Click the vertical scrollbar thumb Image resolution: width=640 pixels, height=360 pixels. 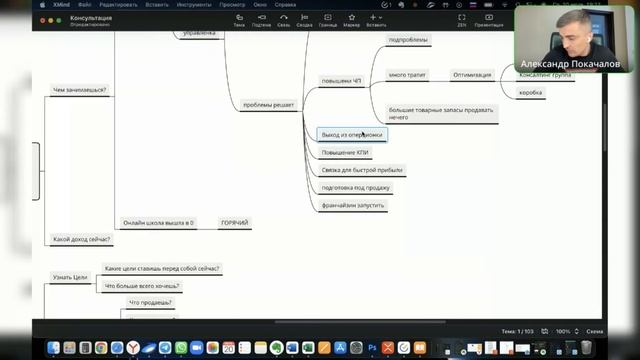[x=604, y=127]
